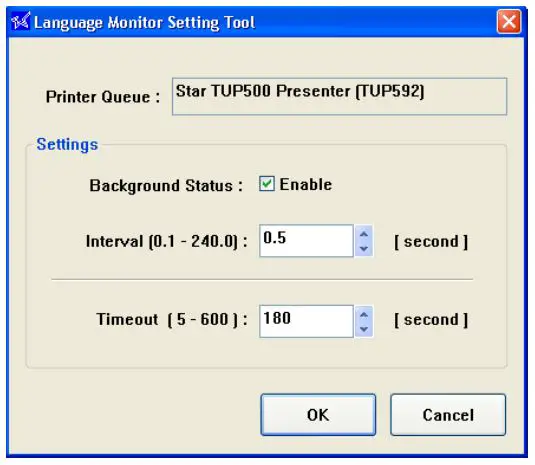This screenshot has height=465, width=535.
Task: Click the 'Printer Queue :' label
Action: (x=103, y=97)
